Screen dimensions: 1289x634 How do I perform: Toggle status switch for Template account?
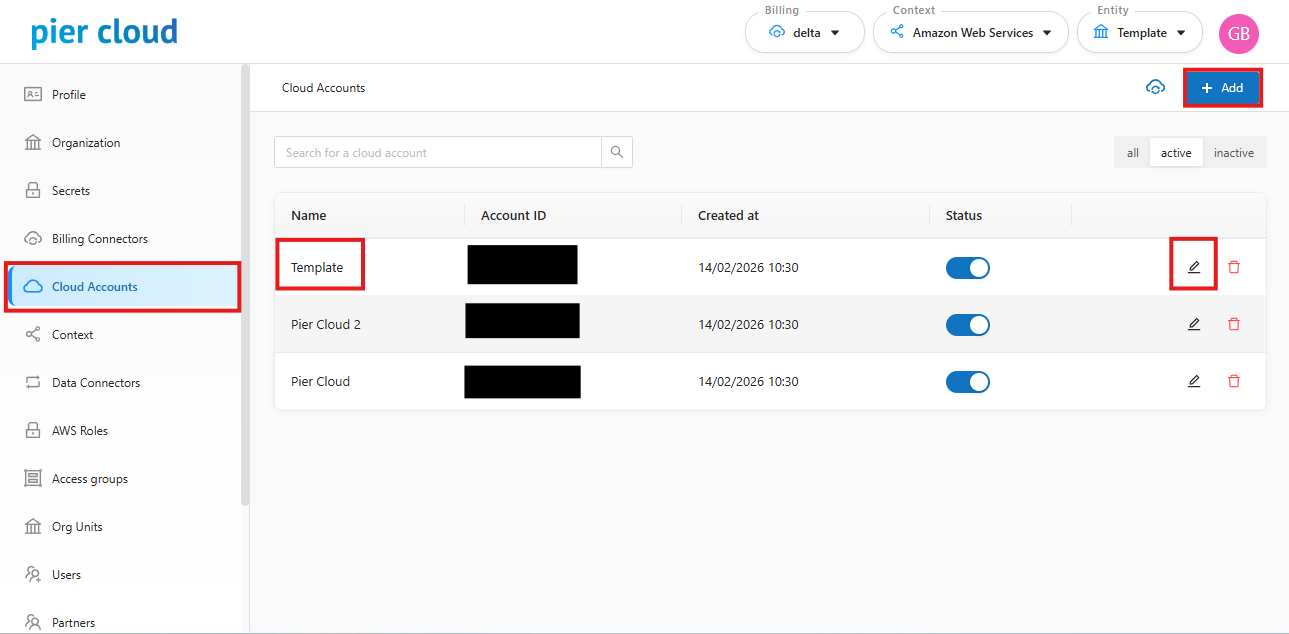click(x=967, y=267)
